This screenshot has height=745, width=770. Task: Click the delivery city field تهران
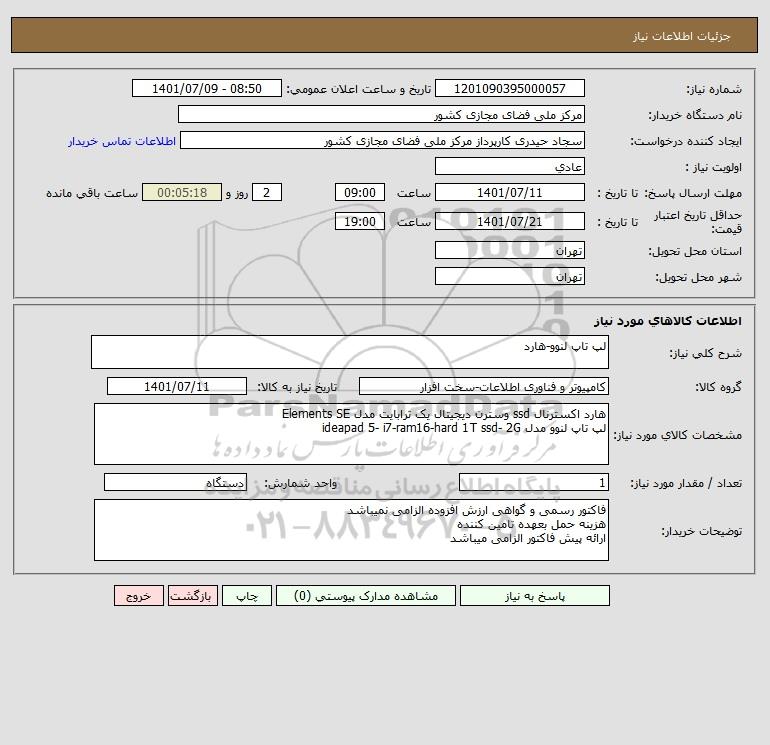510,276
